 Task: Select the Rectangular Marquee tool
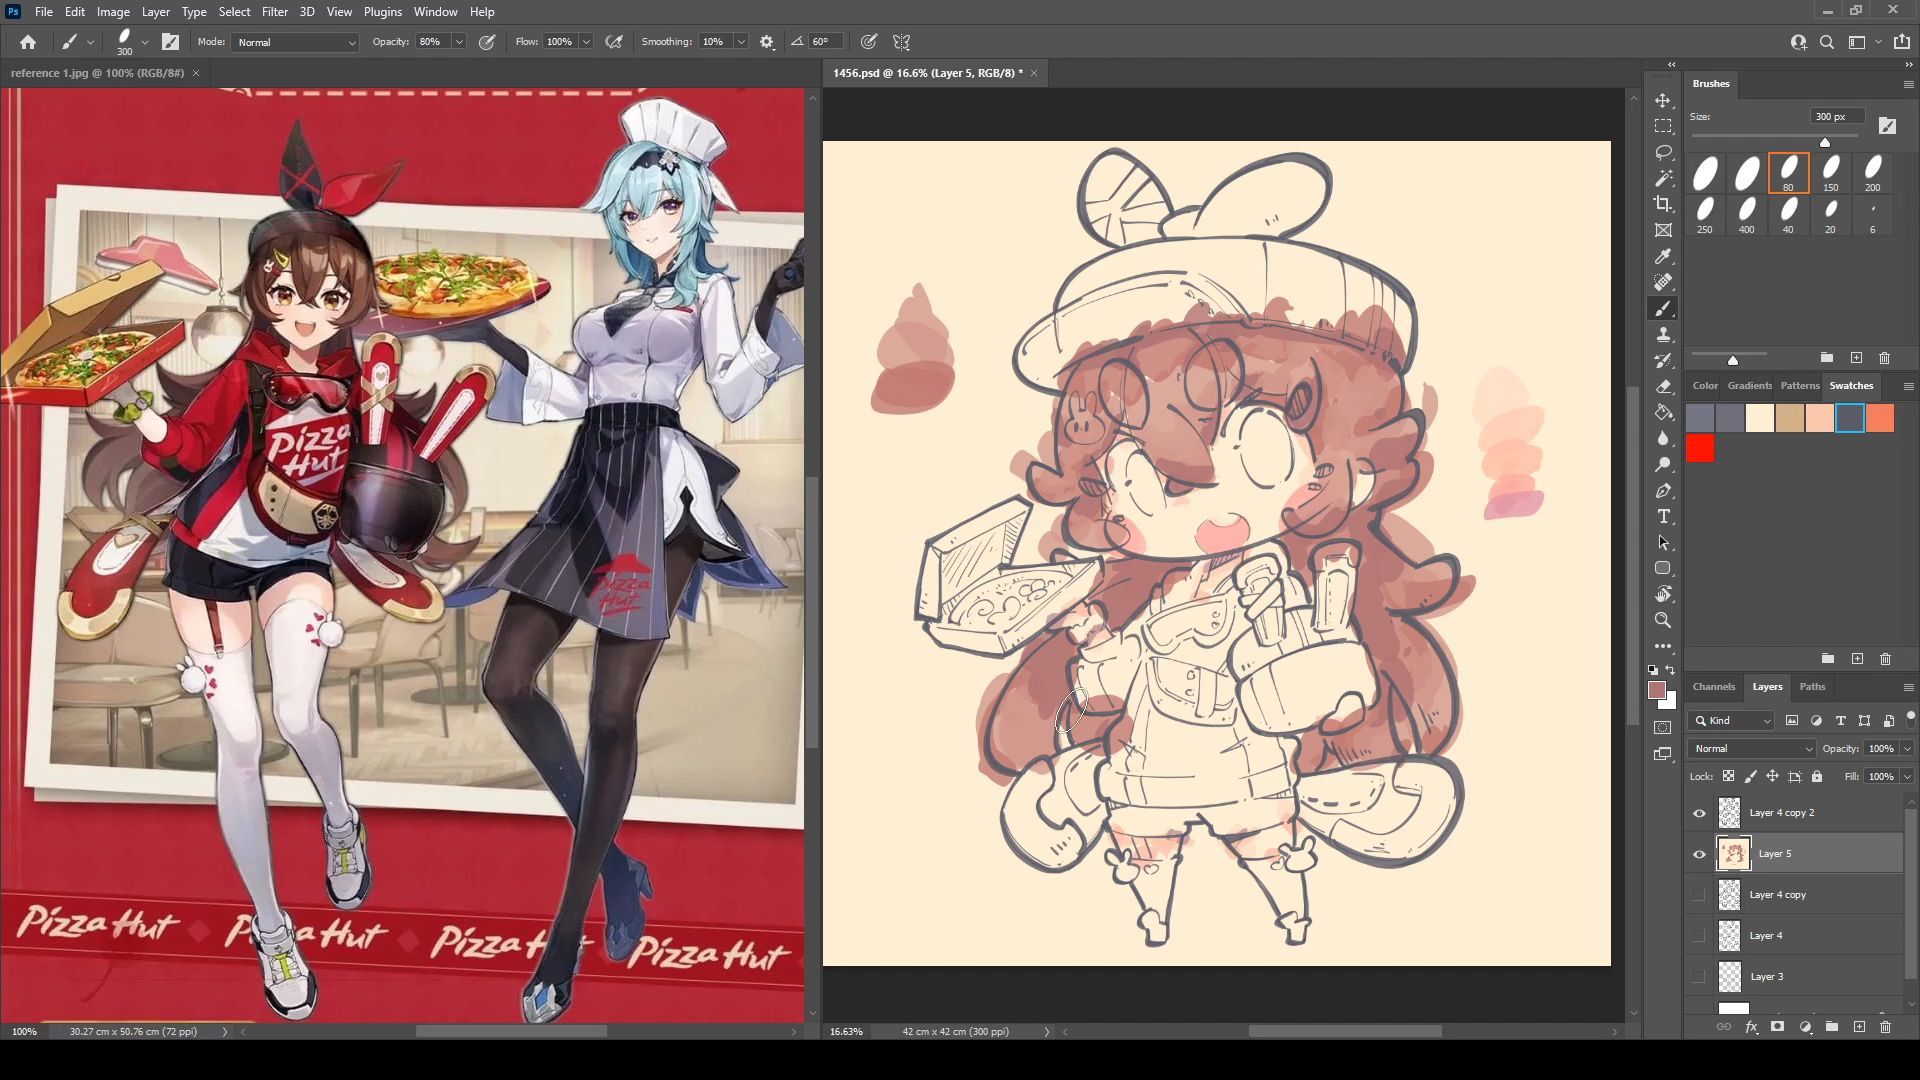click(x=1663, y=126)
